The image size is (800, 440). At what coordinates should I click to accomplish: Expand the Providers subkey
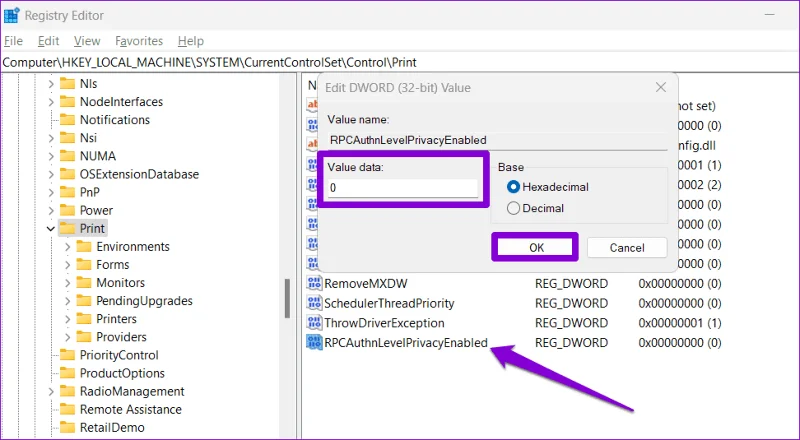(67, 337)
